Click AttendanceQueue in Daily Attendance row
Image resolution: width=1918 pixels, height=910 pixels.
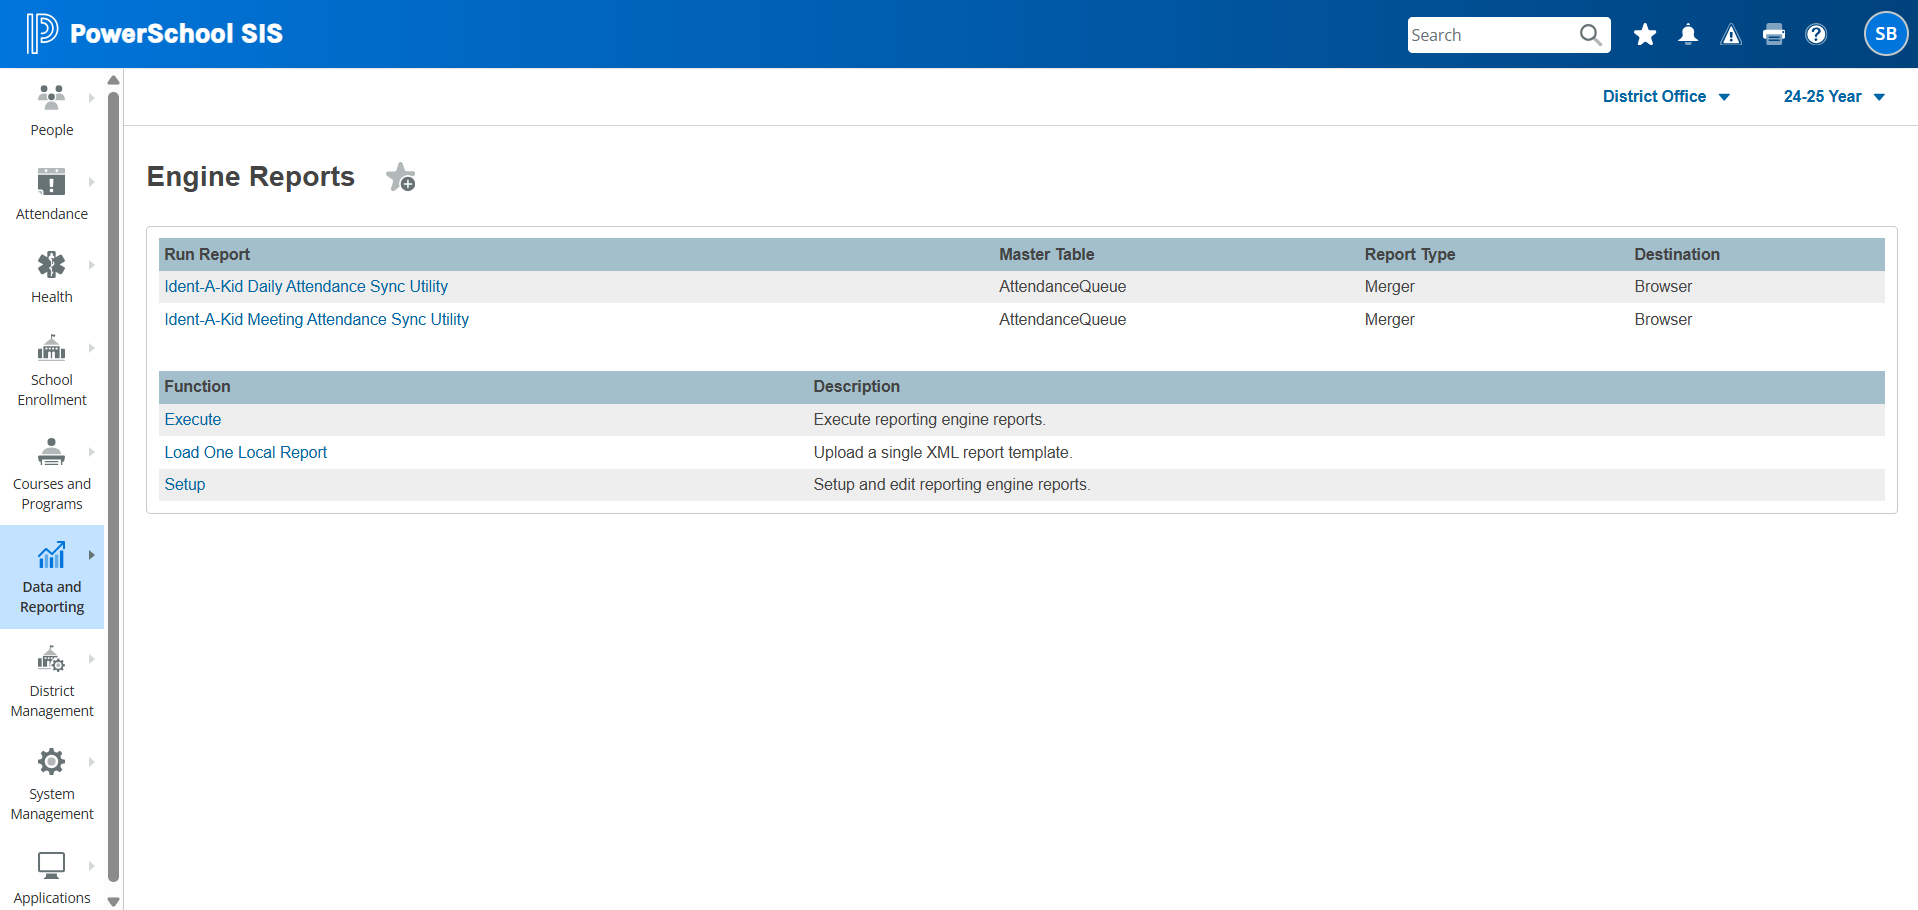tap(1062, 287)
